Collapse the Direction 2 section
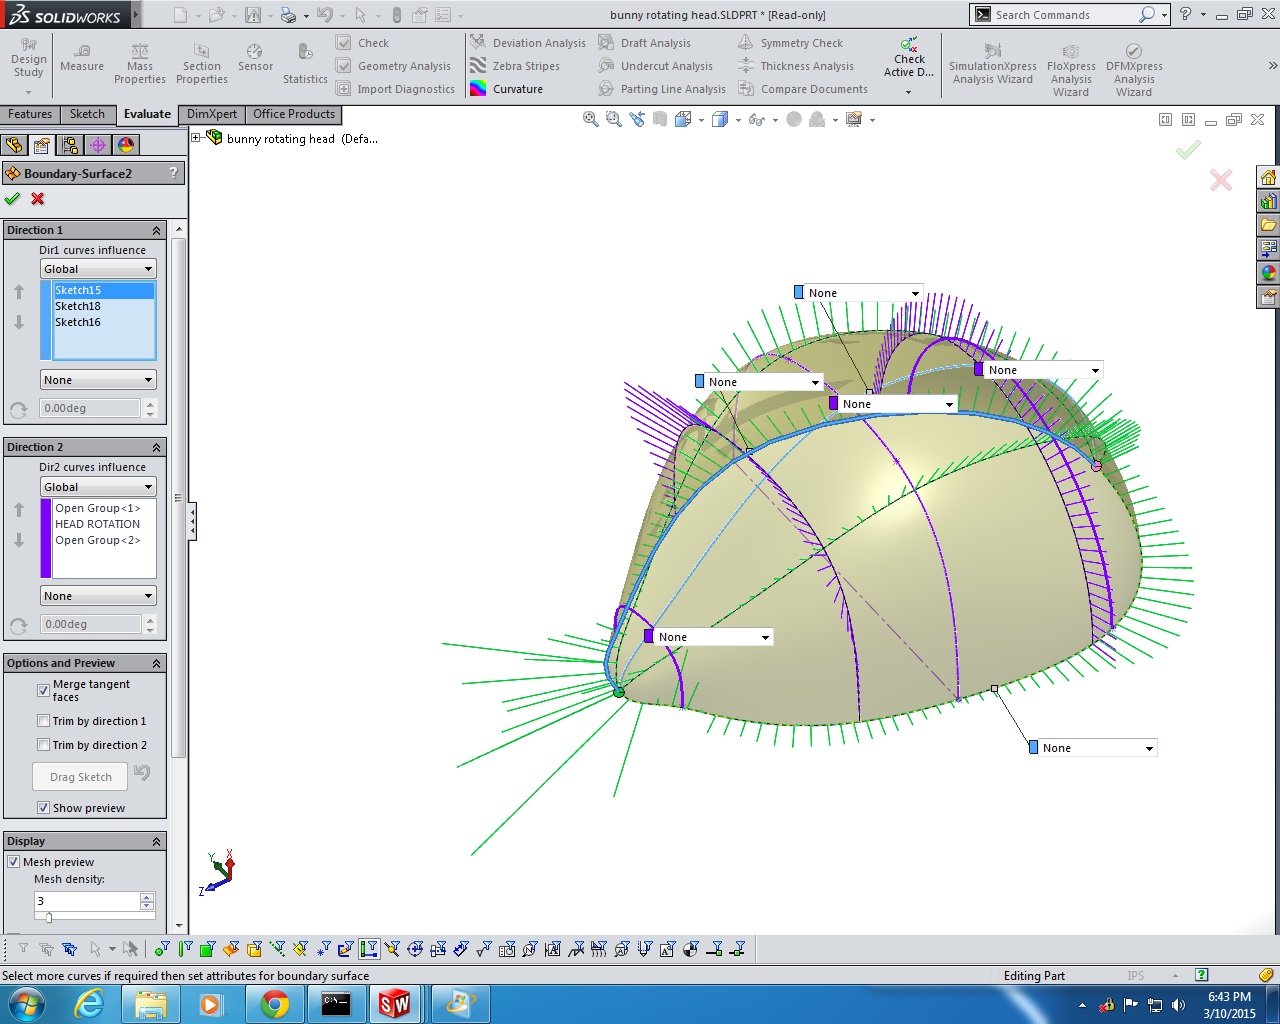 point(156,447)
